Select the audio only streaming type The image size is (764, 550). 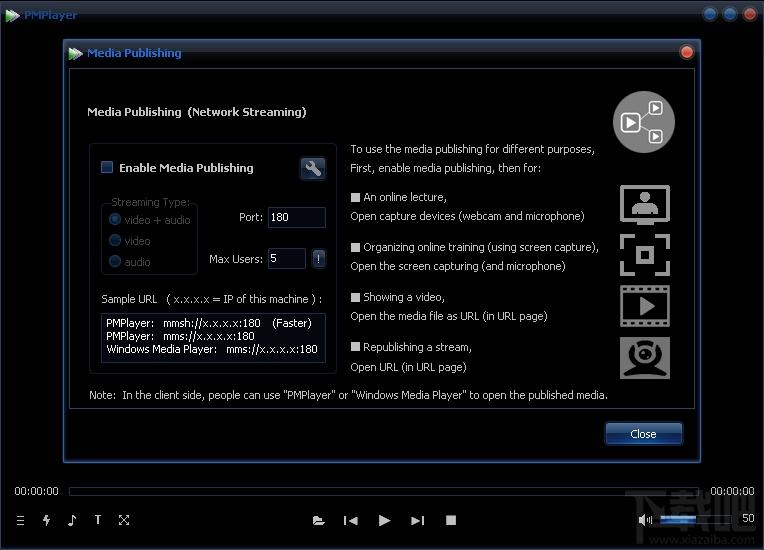115,261
